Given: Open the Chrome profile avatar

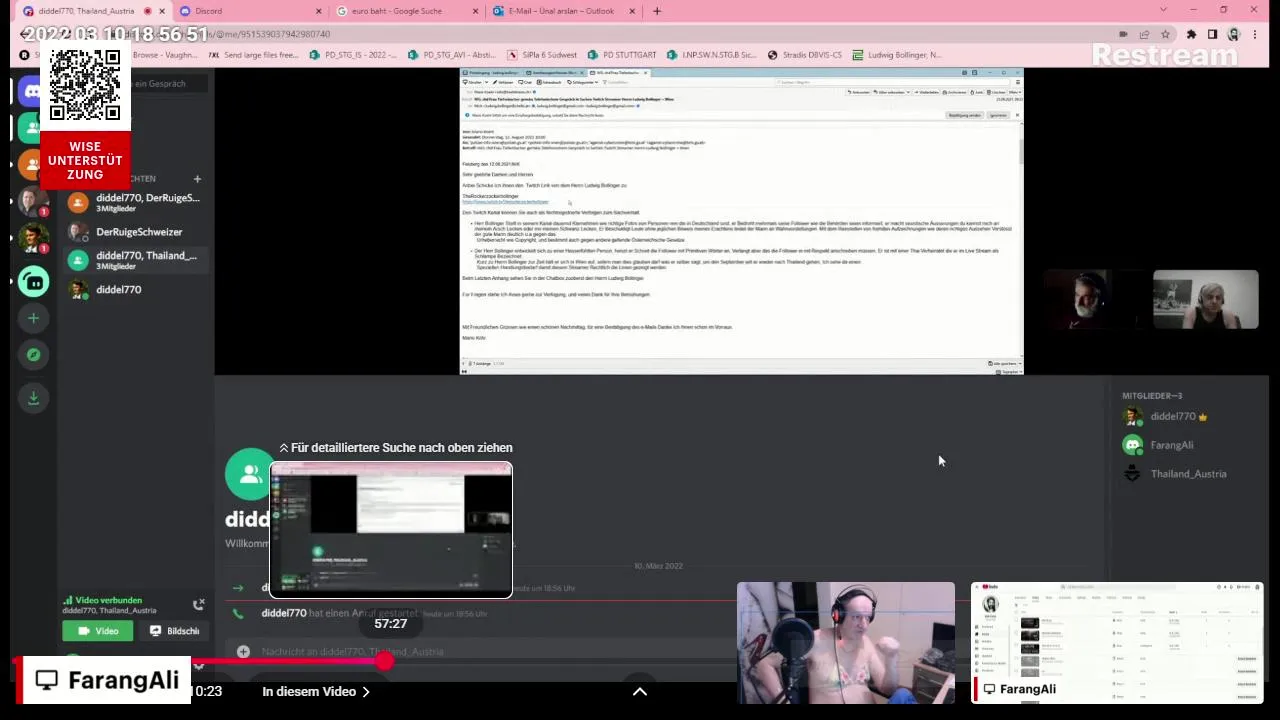Looking at the screenshot, I should 1233,34.
